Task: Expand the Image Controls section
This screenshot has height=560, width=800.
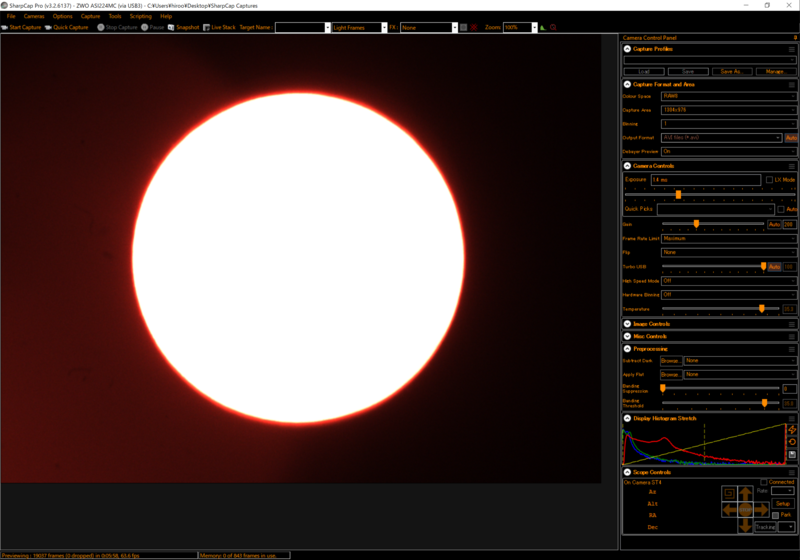Action: click(x=628, y=324)
